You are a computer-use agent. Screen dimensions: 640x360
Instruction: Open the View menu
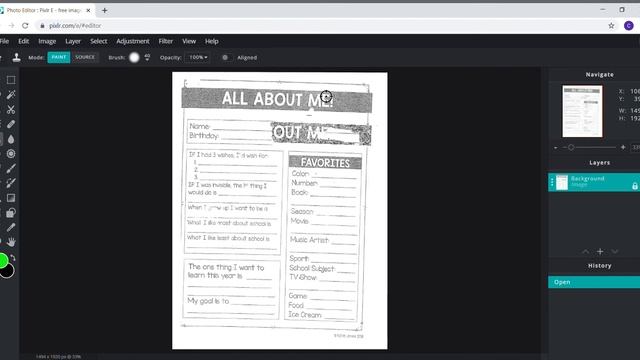coord(189,41)
